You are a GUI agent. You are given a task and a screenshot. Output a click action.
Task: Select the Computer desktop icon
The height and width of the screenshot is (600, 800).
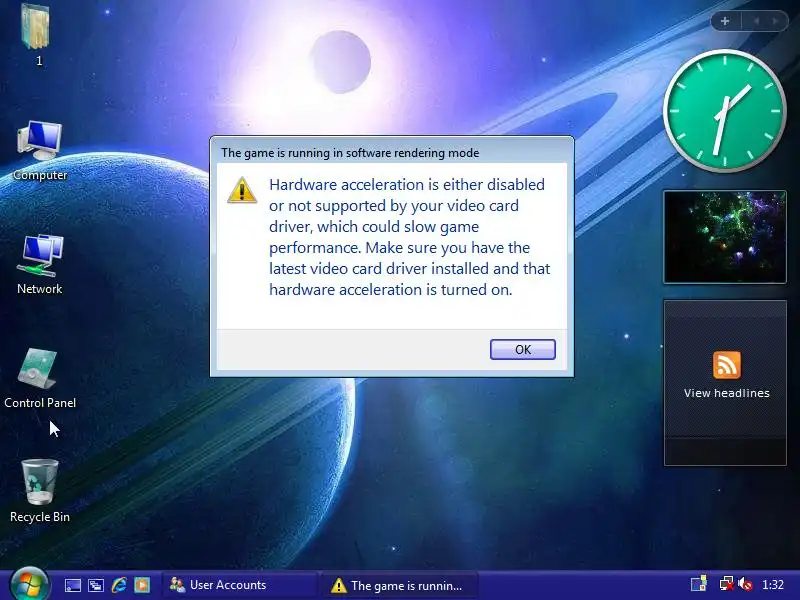[40, 151]
